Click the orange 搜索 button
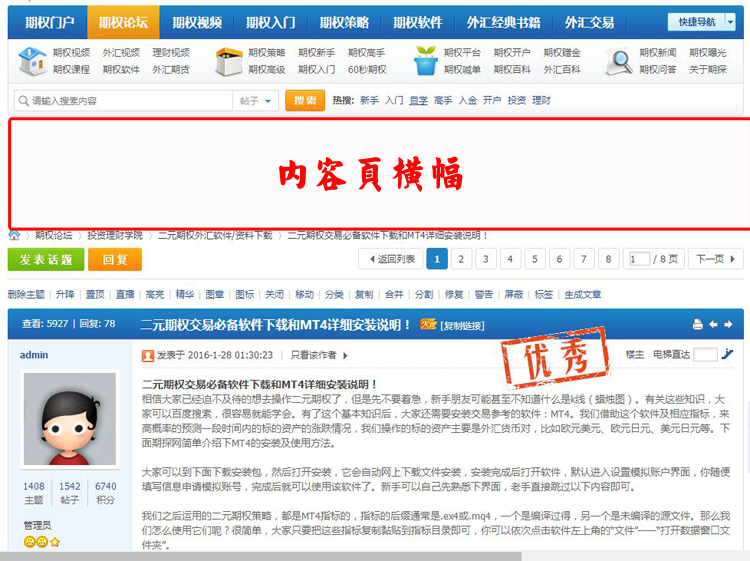Viewport: 750px width, 561px height. click(x=305, y=100)
